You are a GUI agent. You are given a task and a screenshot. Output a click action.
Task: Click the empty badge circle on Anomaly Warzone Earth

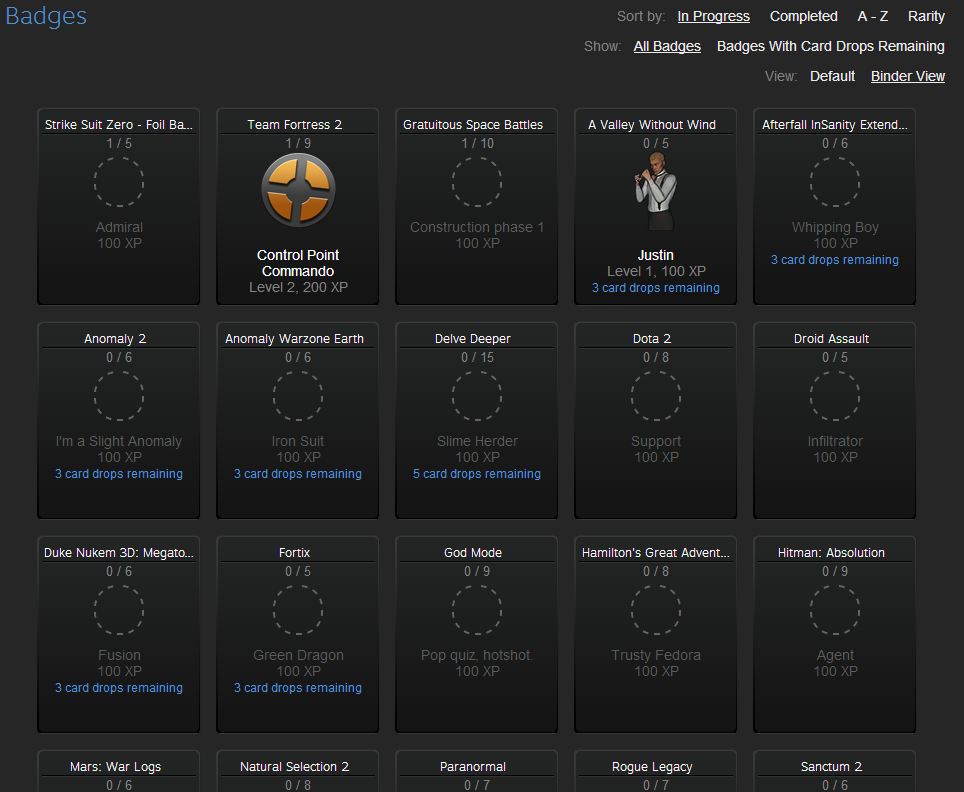pyautogui.click(x=298, y=396)
